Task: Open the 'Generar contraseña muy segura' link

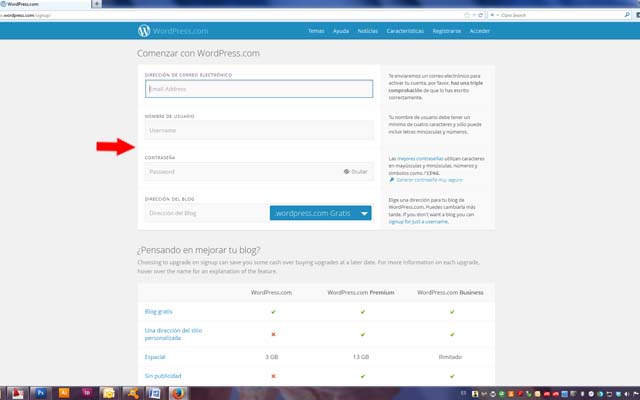Action: point(428,179)
